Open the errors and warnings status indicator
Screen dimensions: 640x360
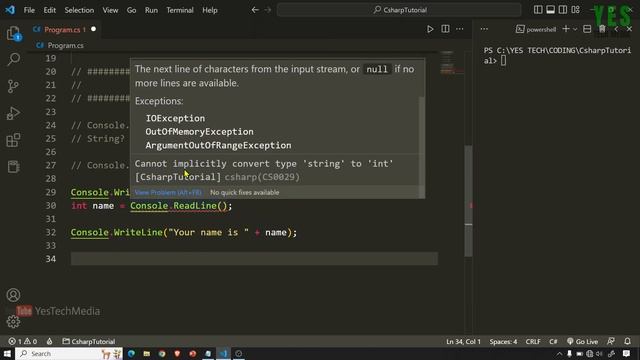(x=23, y=341)
